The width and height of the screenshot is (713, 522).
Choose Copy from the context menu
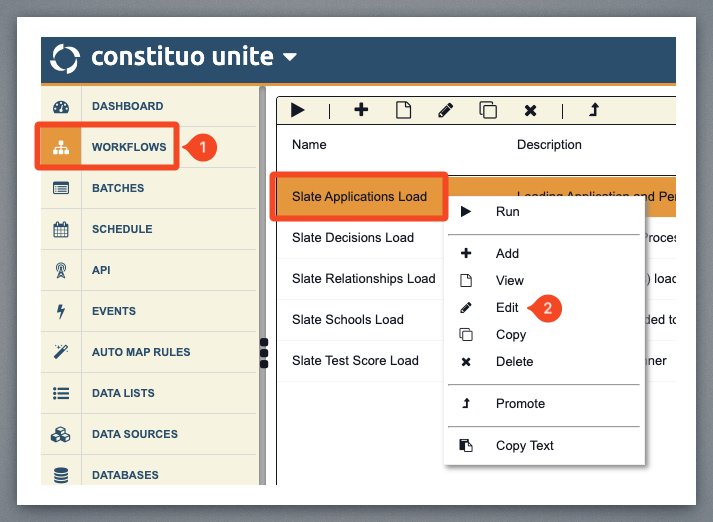(x=544, y=335)
